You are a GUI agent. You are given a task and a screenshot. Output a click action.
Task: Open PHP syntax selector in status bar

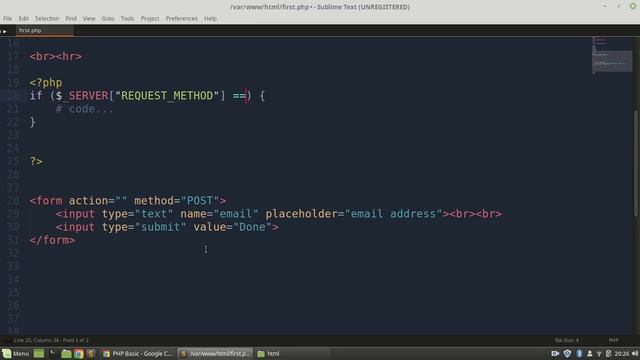click(x=613, y=340)
